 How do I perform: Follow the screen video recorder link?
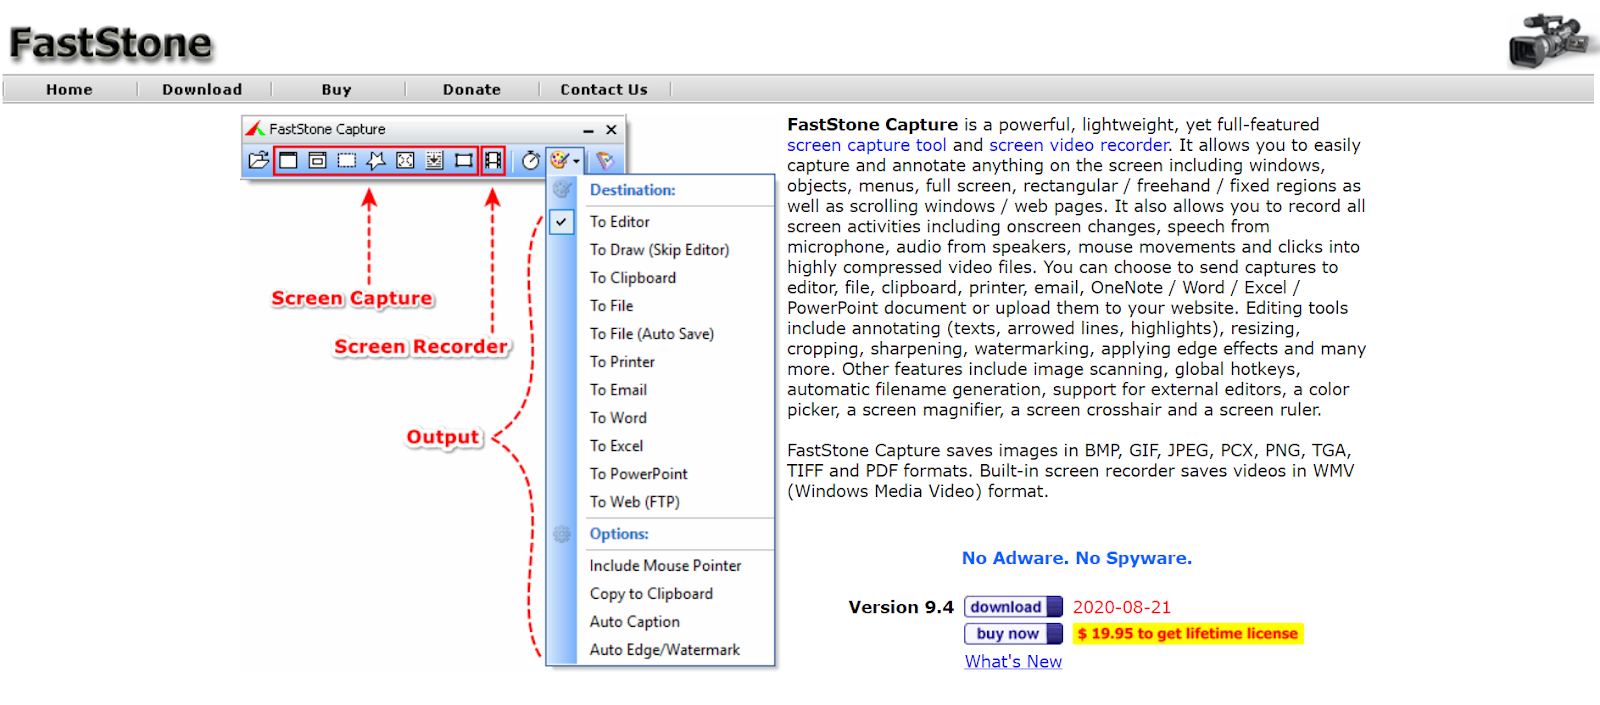[x=1079, y=145]
